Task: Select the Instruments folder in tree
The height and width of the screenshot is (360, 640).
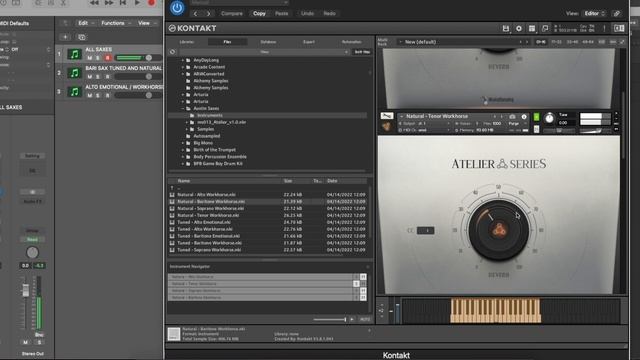Action: pos(210,115)
